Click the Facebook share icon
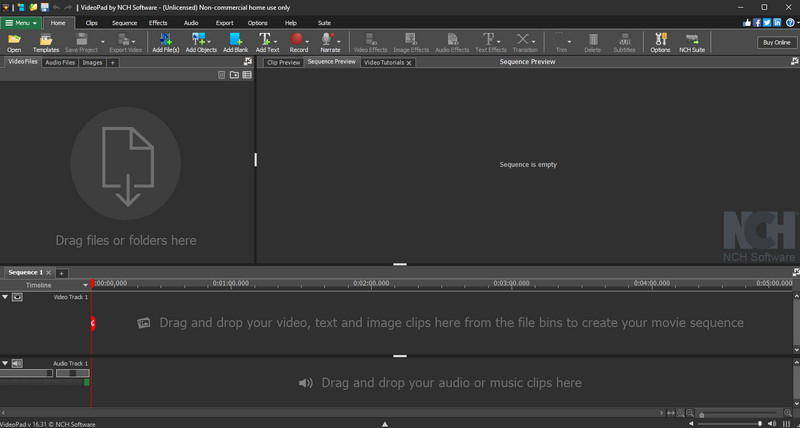Viewport: 800px width, 428px height. (758, 22)
